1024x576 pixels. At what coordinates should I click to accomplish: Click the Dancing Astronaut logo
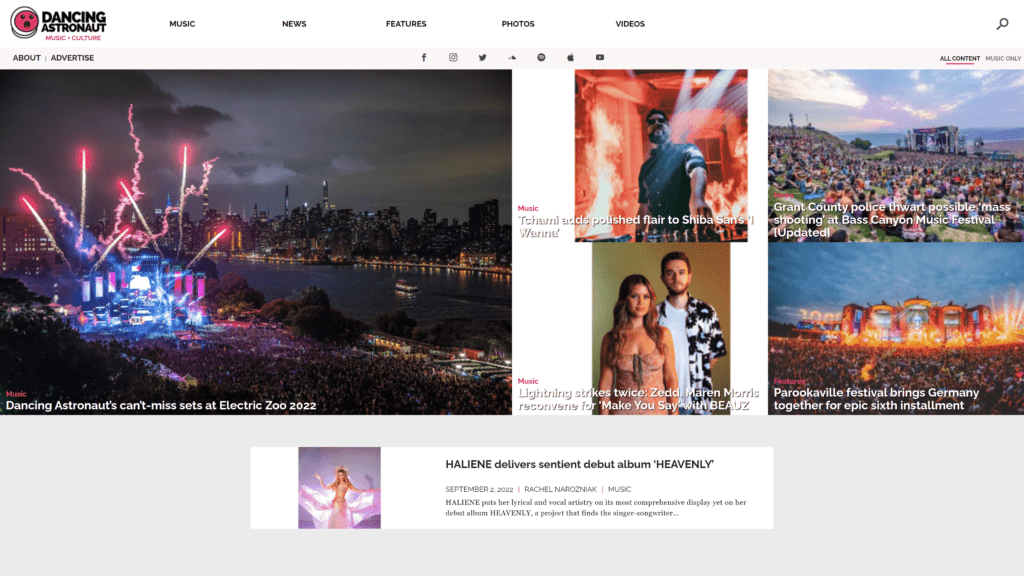(58, 24)
